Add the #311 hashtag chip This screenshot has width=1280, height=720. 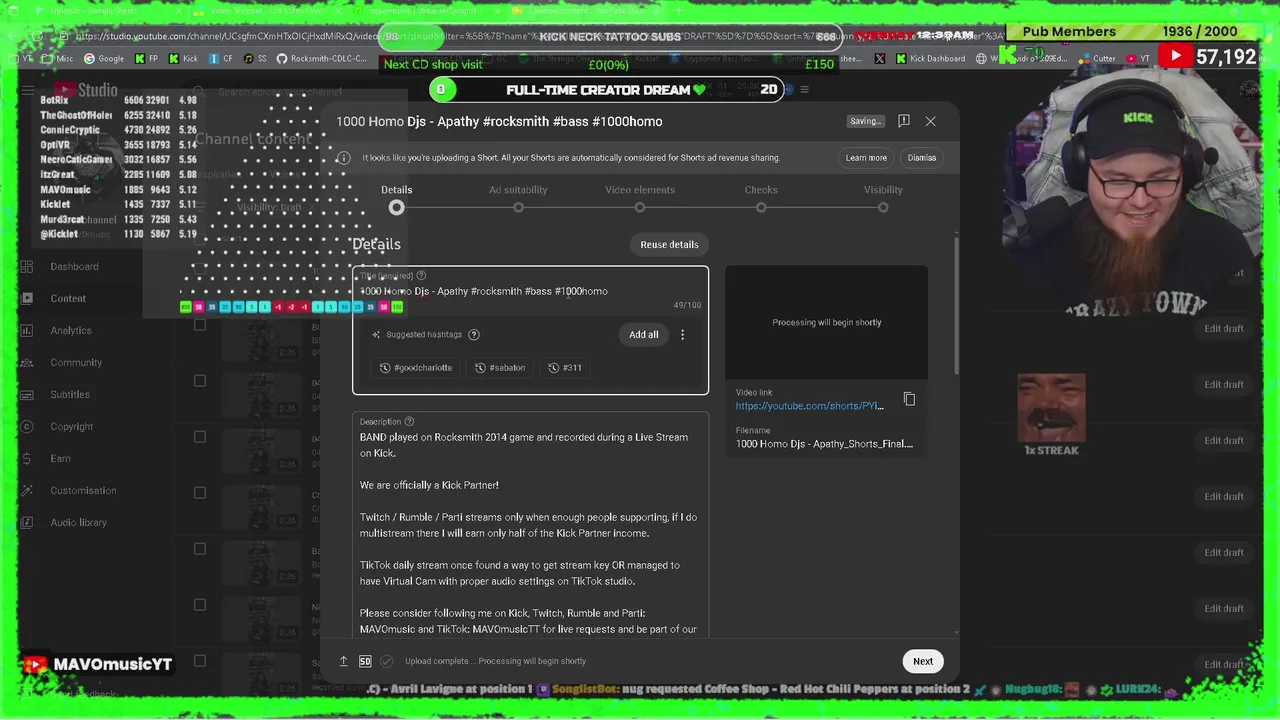click(565, 368)
